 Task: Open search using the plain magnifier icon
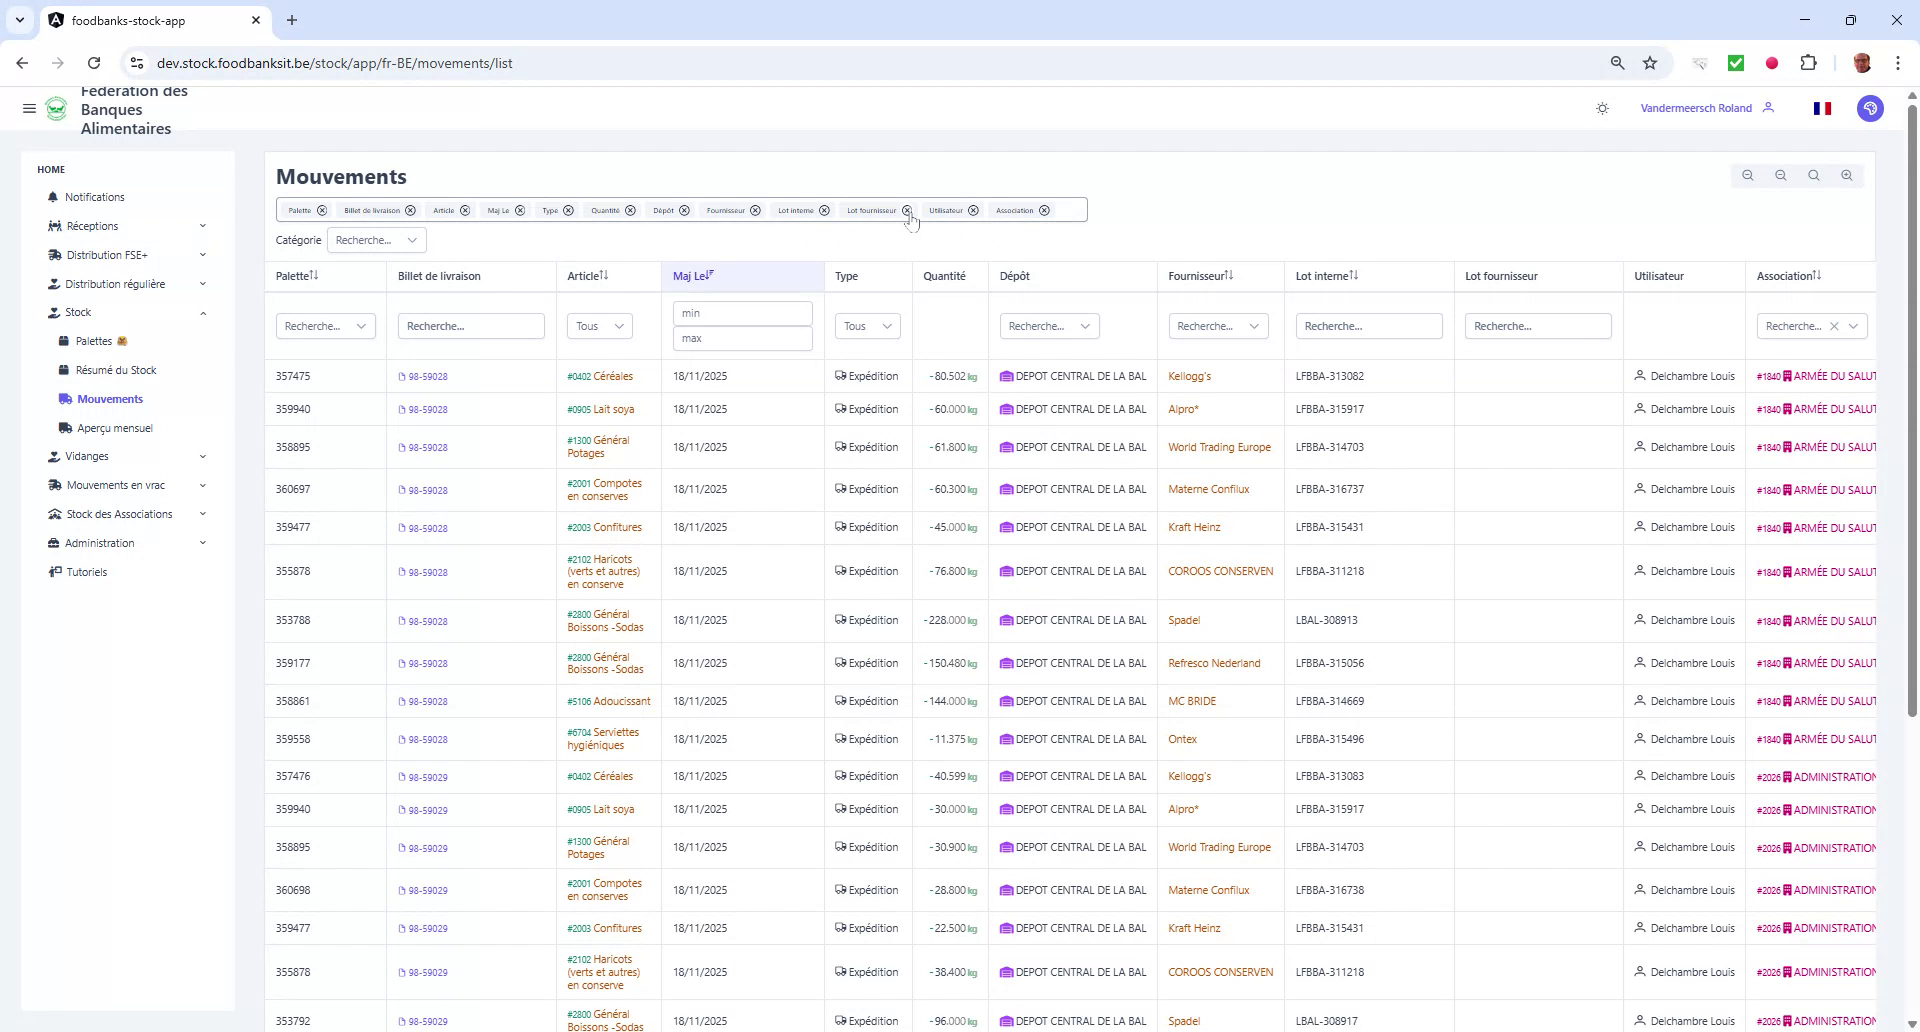click(x=1813, y=175)
